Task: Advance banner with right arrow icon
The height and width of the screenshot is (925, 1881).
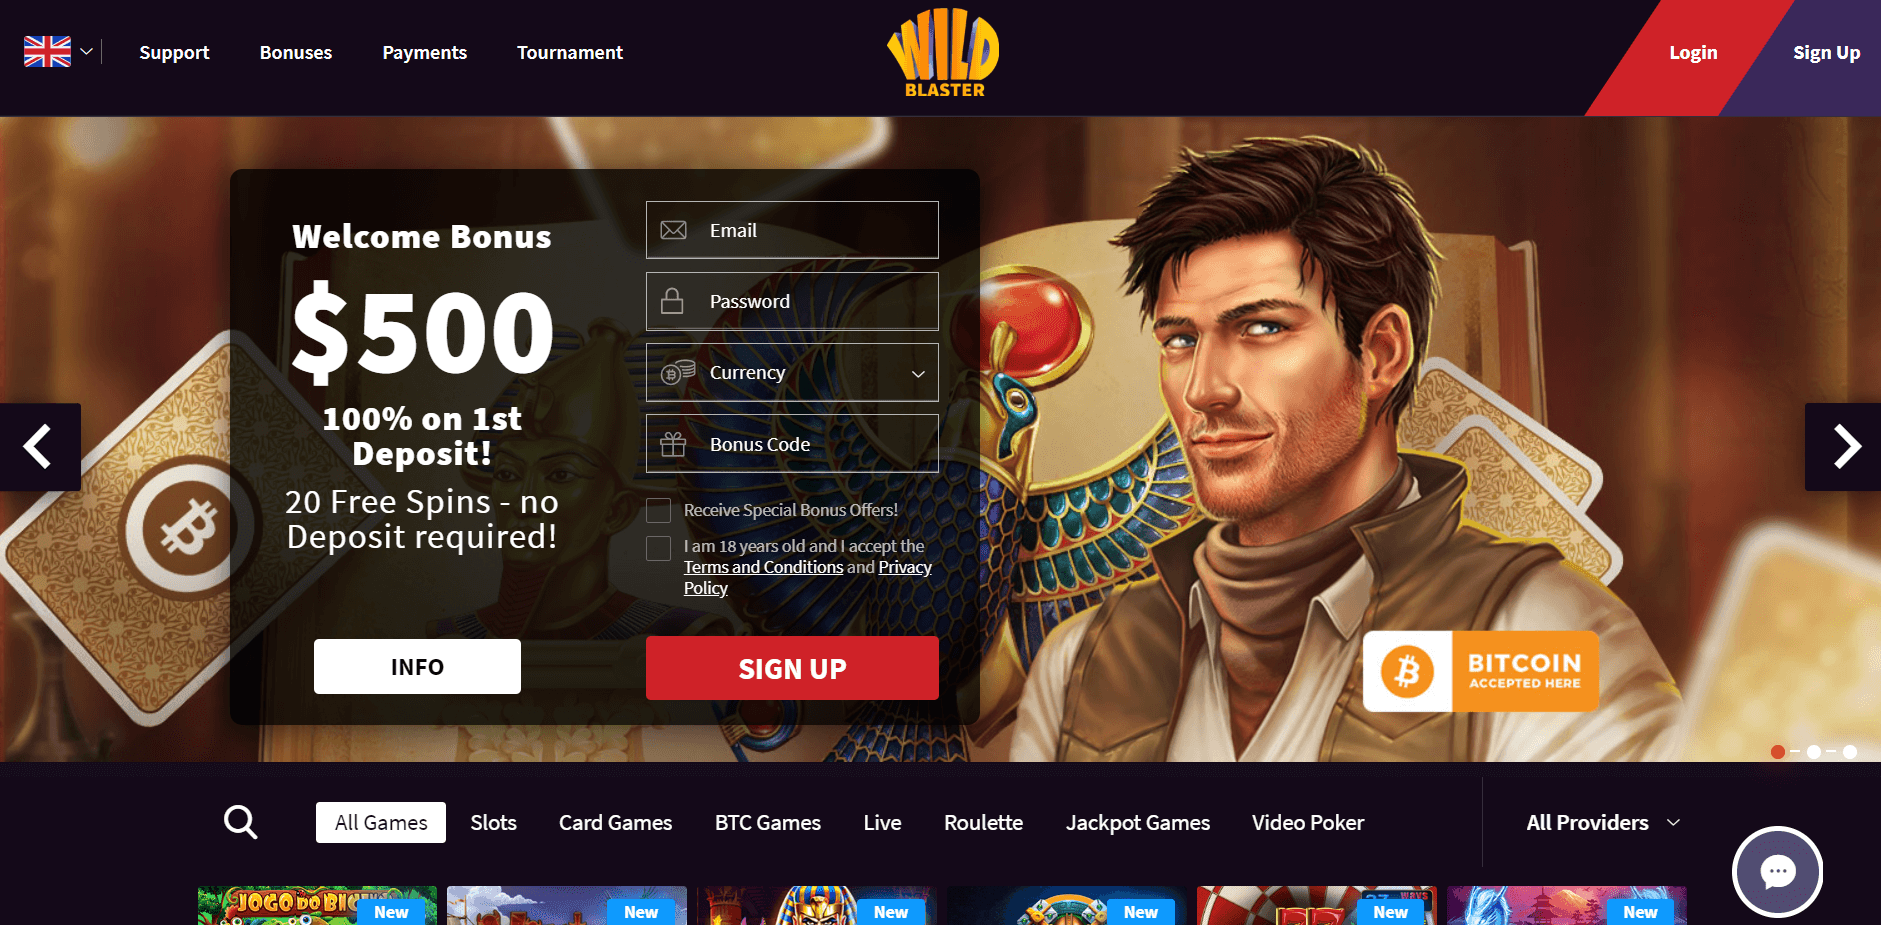Action: coord(1843,447)
